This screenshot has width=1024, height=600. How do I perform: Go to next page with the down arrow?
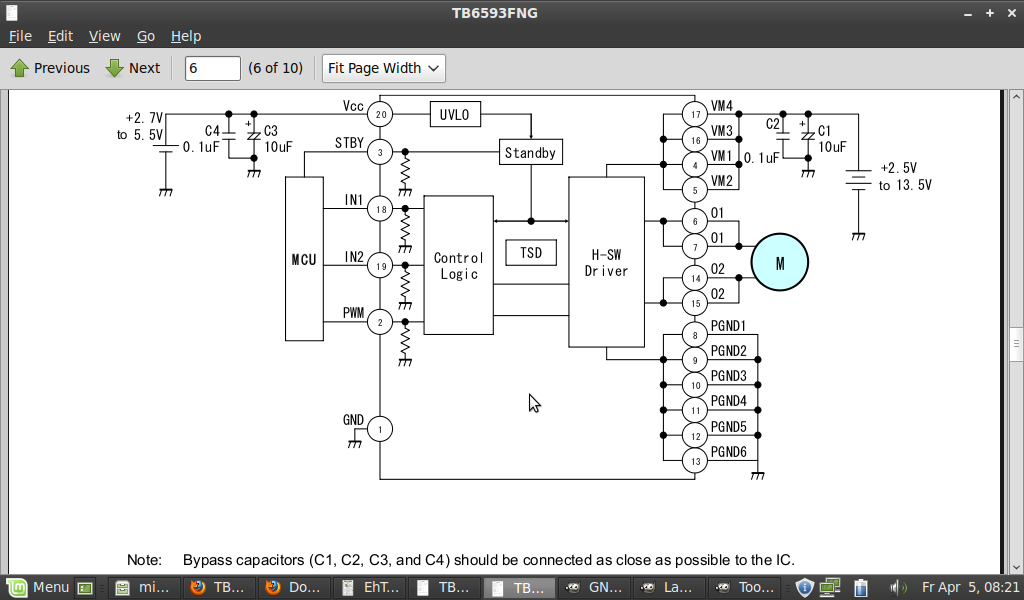tap(133, 68)
